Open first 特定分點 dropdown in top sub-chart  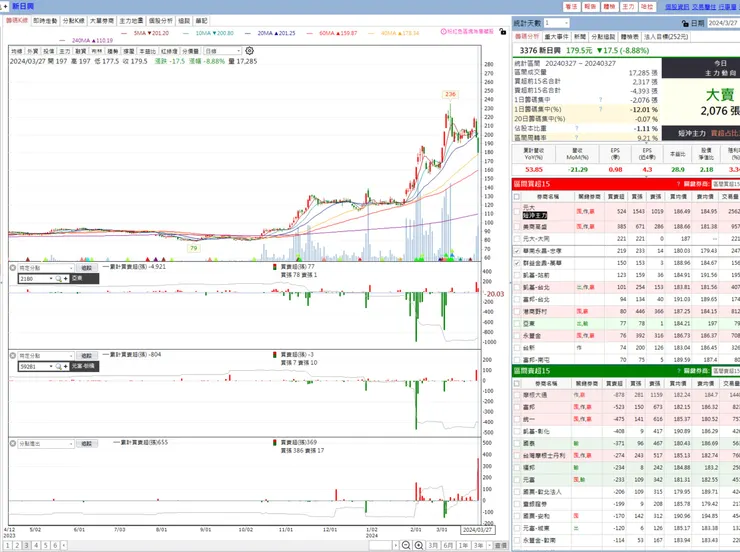tap(45, 268)
